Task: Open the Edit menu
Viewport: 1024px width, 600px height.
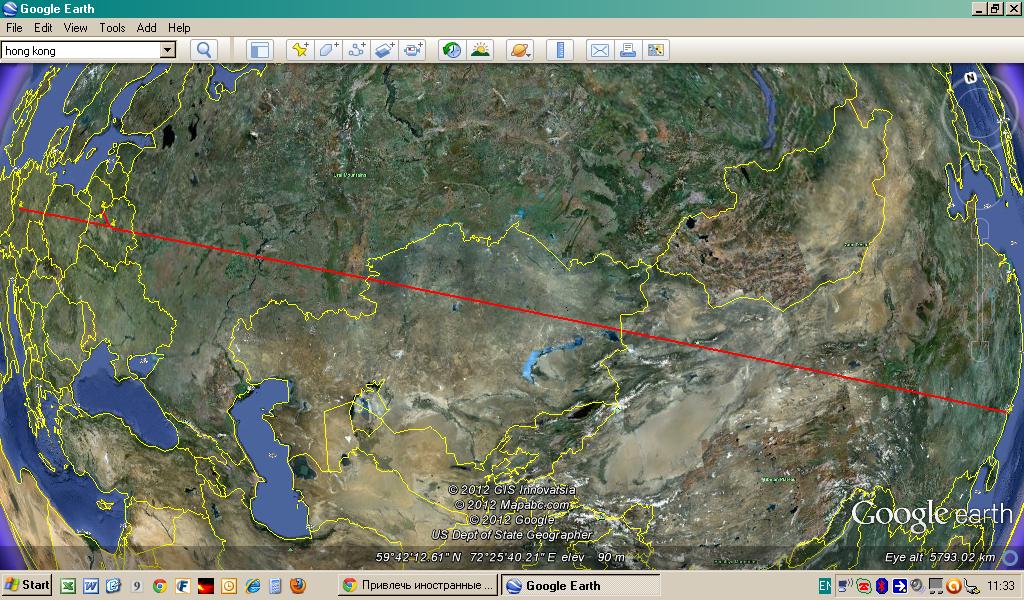Action: 43,27
